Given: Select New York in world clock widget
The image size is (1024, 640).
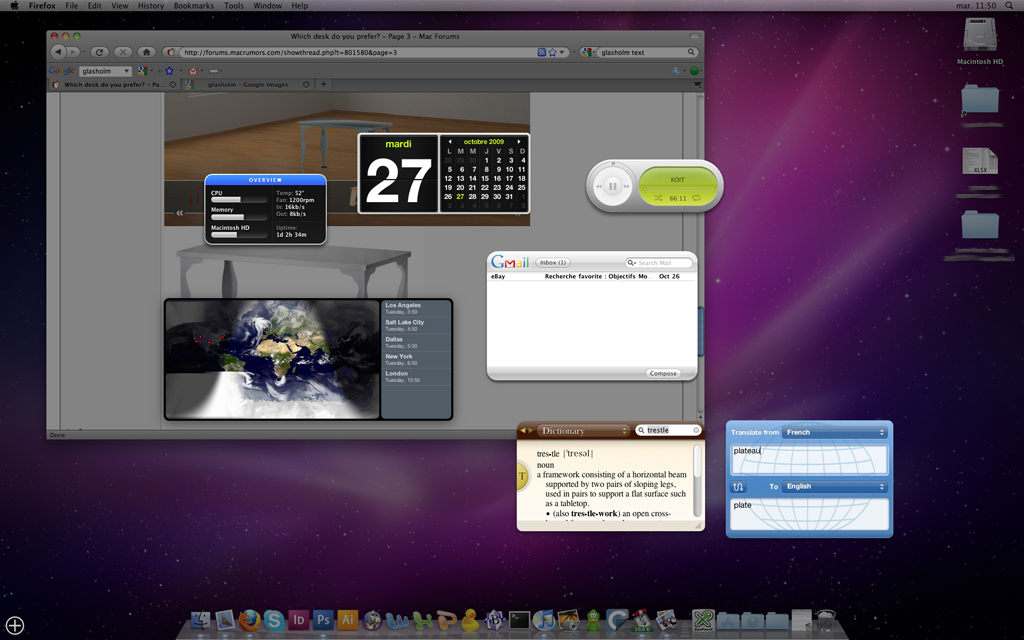Looking at the screenshot, I should pyautogui.click(x=416, y=359).
